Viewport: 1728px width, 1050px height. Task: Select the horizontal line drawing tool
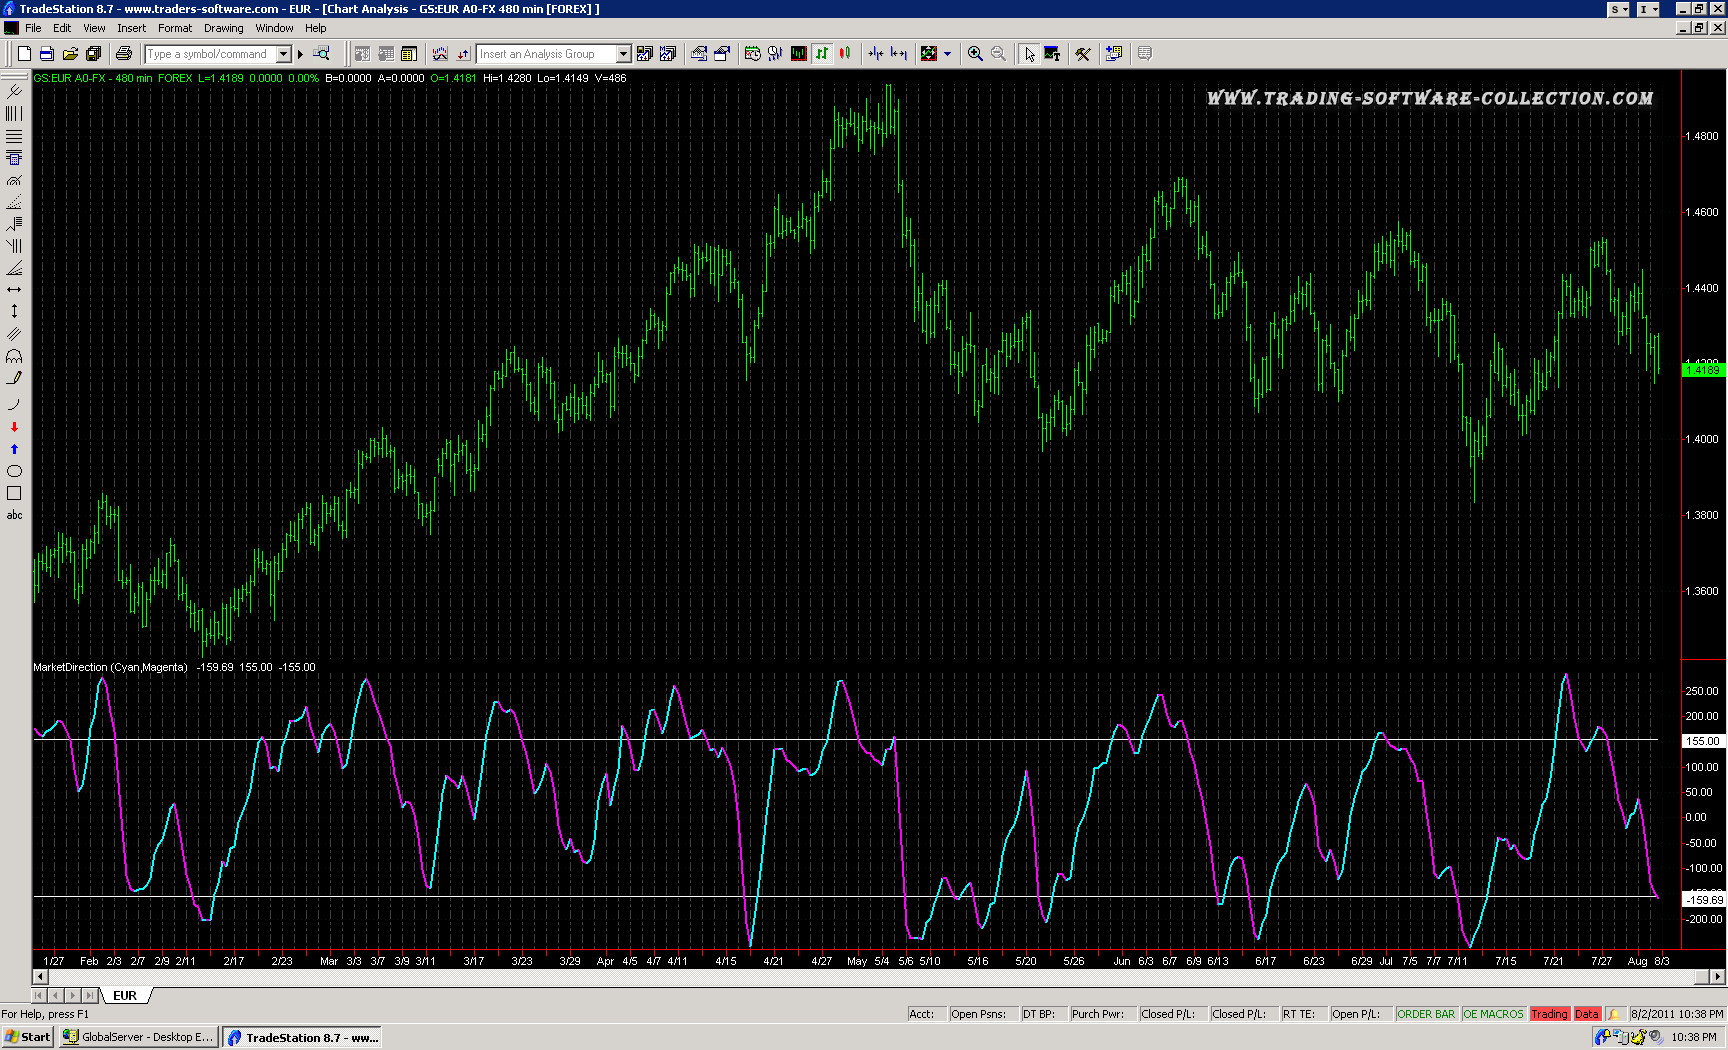tap(14, 289)
